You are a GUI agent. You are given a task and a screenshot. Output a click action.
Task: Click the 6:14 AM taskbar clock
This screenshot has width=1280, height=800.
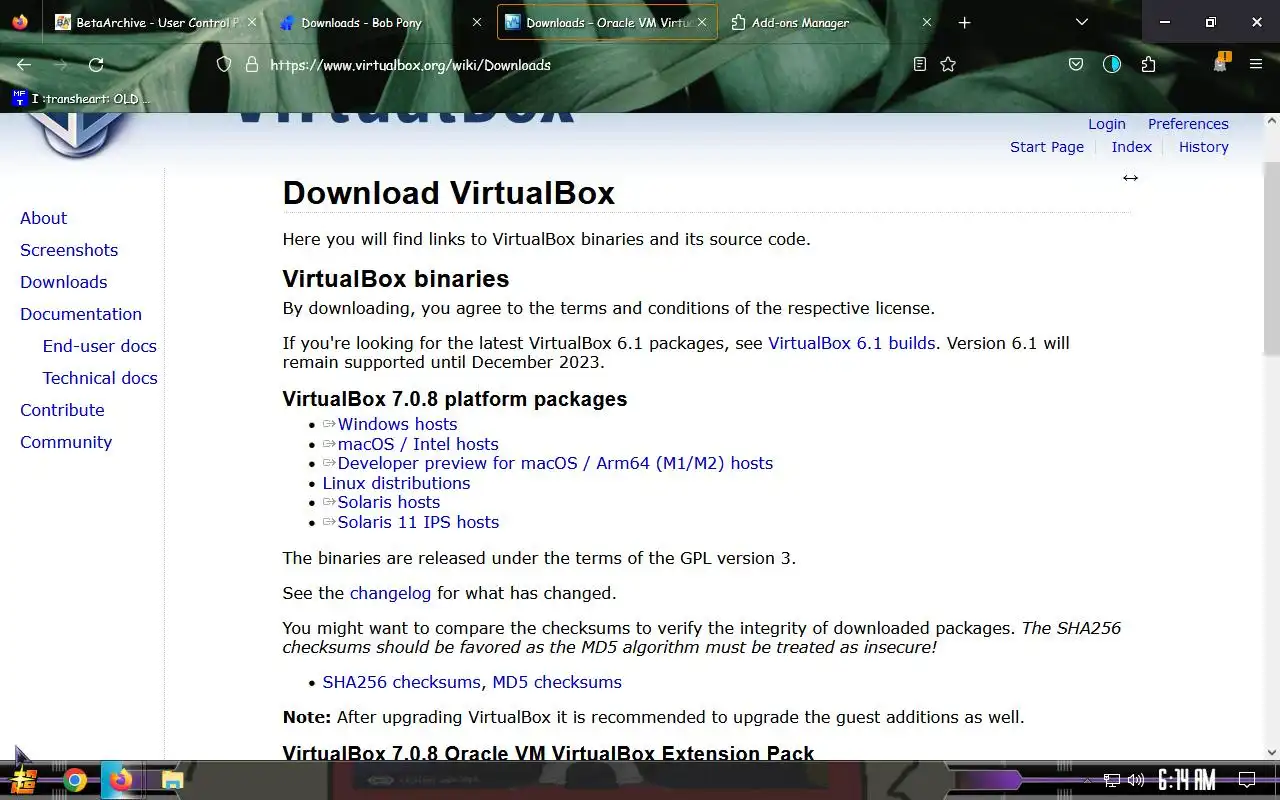(x=1187, y=780)
